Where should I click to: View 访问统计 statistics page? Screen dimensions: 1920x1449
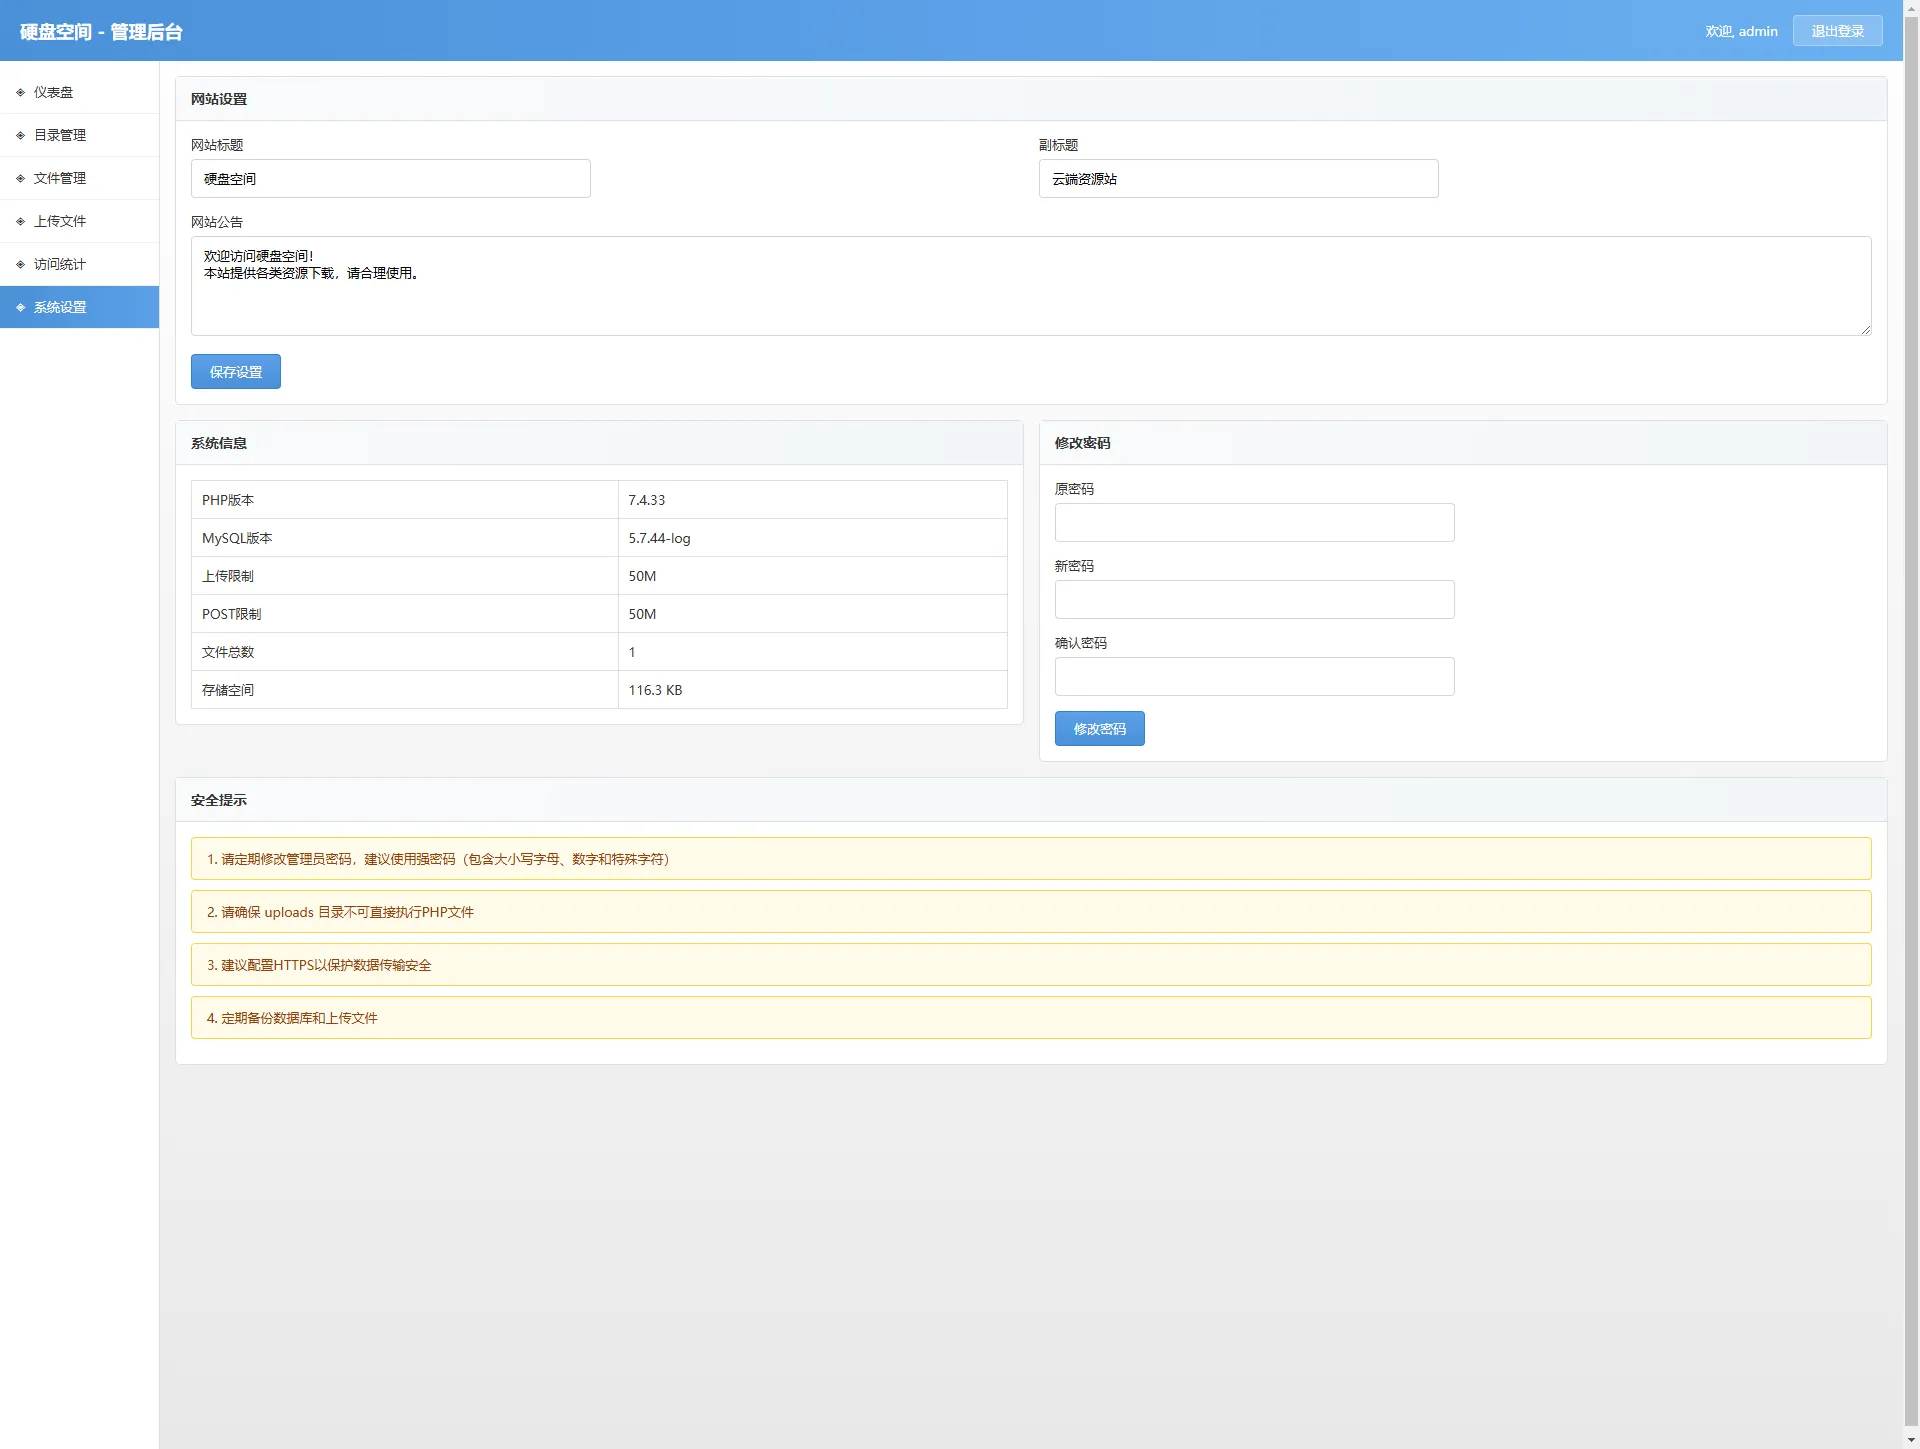[x=60, y=264]
